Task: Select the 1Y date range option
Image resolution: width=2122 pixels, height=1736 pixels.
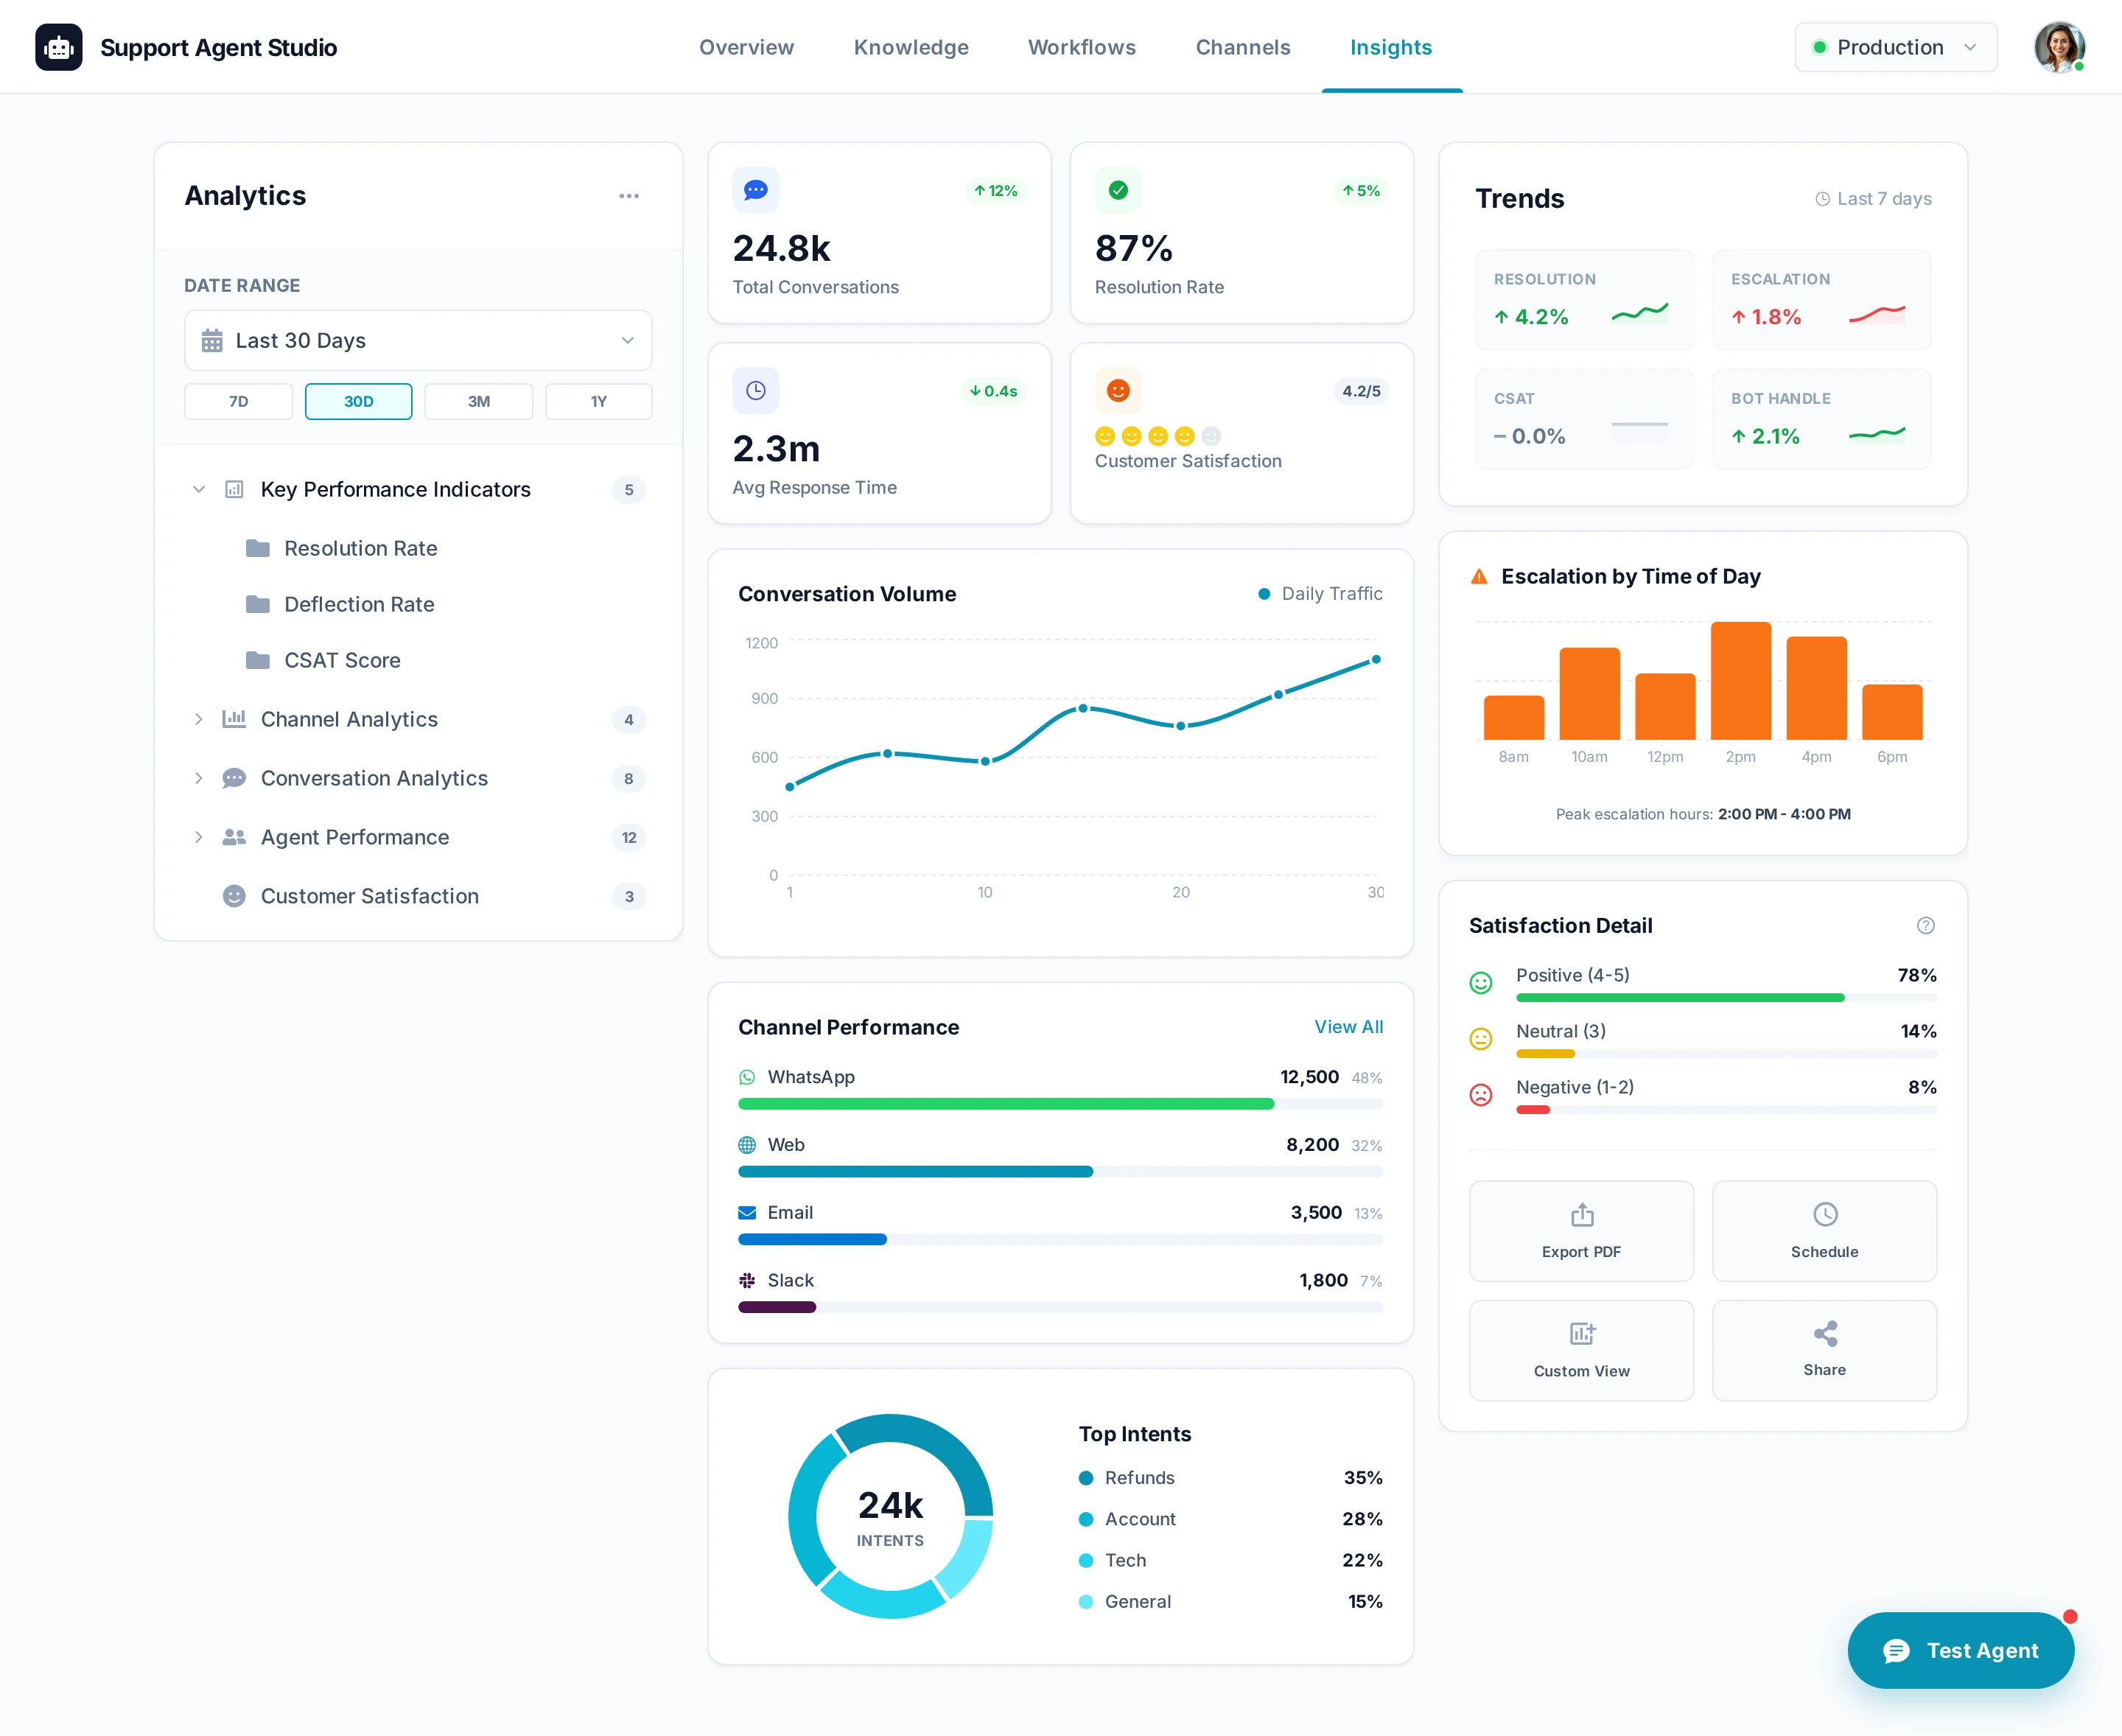Action: 598,401
